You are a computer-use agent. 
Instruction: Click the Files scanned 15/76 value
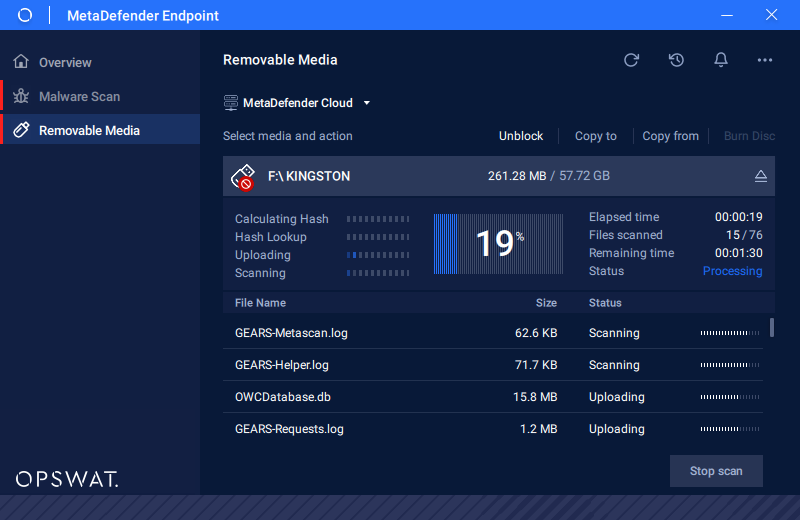[x=744, y=235]
